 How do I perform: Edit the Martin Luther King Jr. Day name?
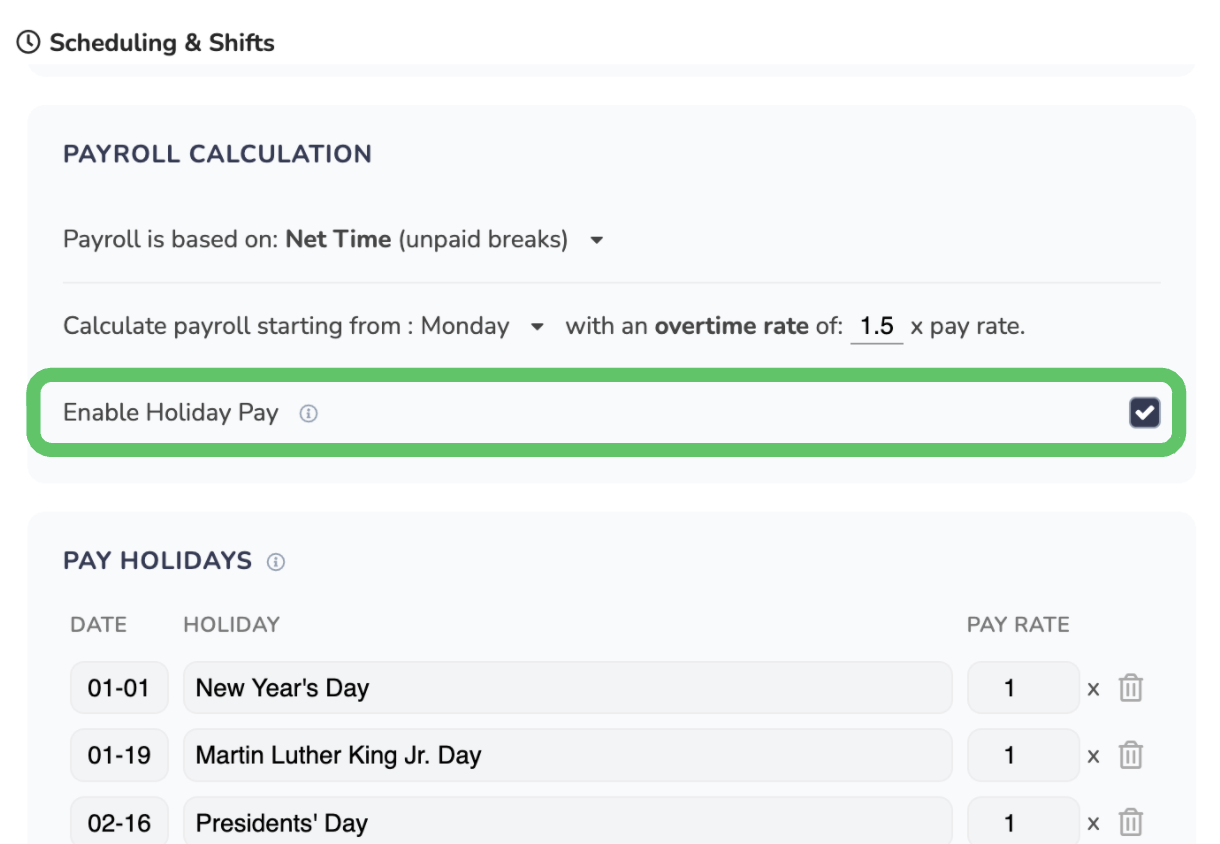[x=567, y=755]
